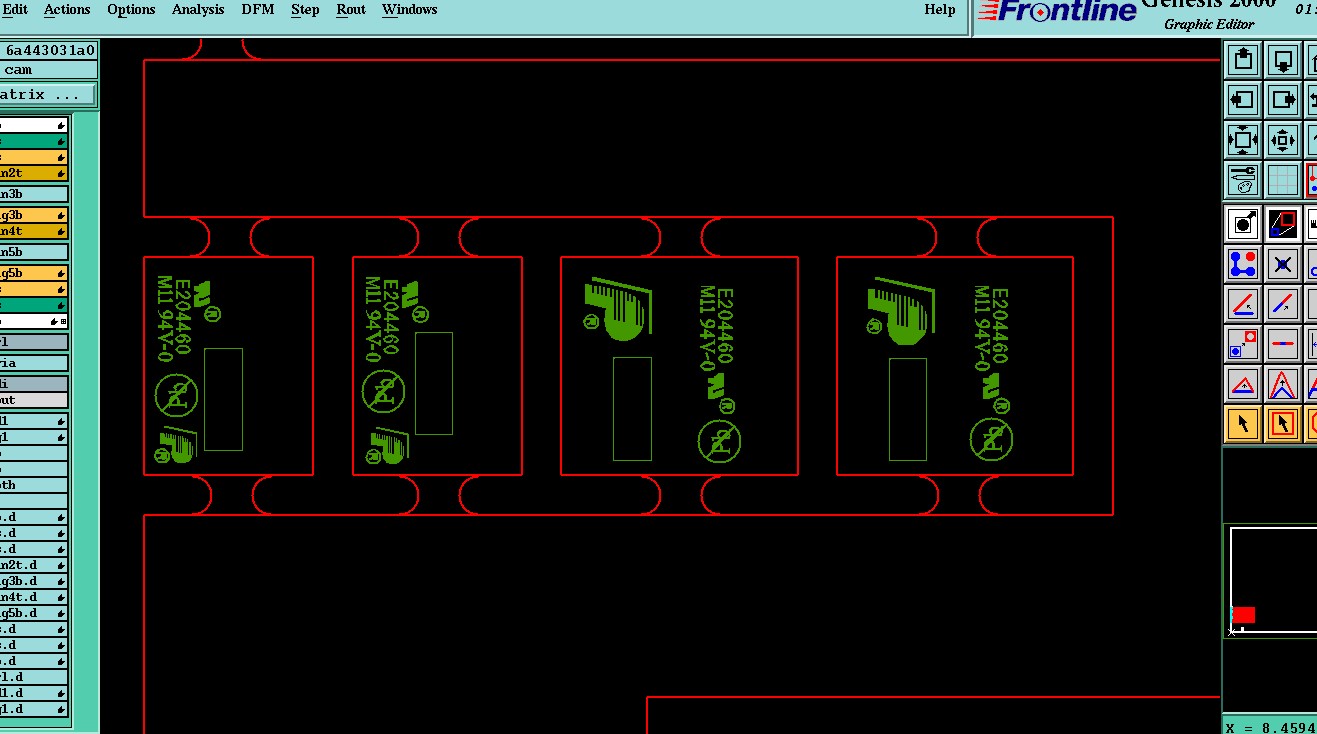Click the red and blue squares on black icon
Screen dimensions: 1317x734
pyautogui.click(x=1283, y=223)
